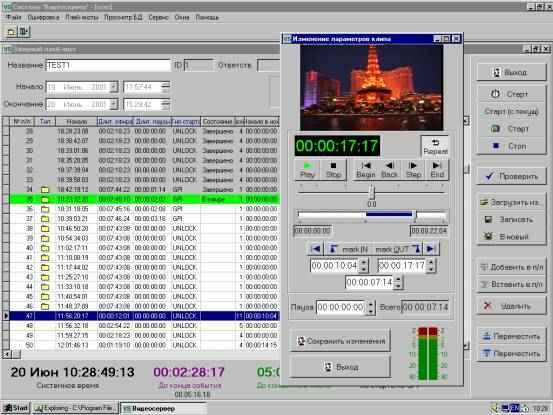
Task: Open the Оцифровка menu
Action: (x=43, y=17)
